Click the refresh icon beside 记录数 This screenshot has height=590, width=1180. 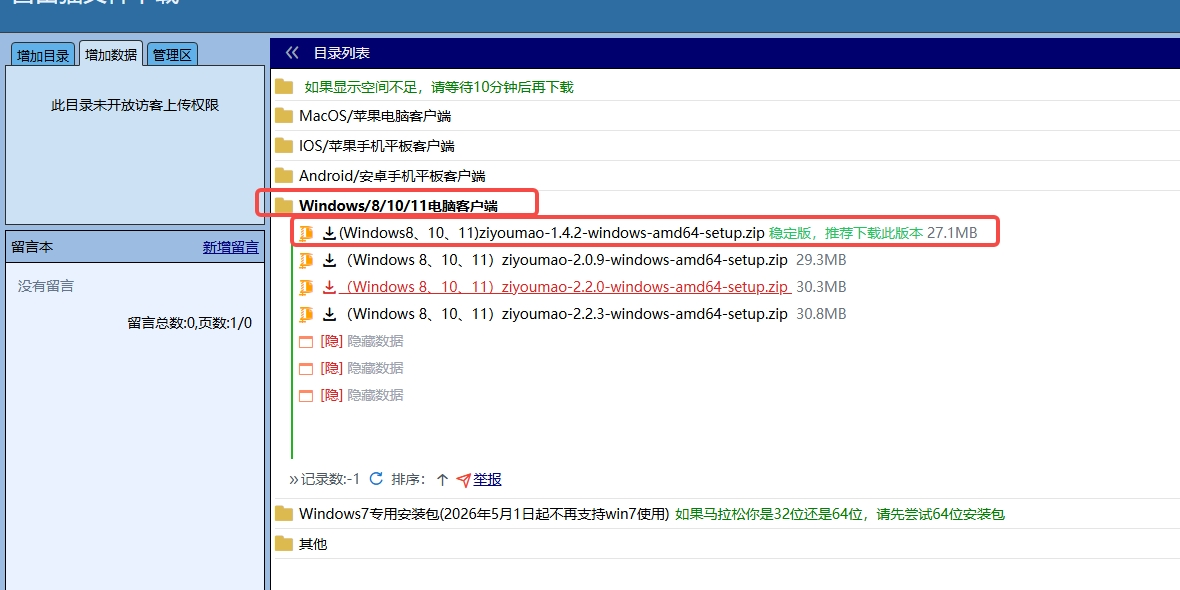pos(376,479)
